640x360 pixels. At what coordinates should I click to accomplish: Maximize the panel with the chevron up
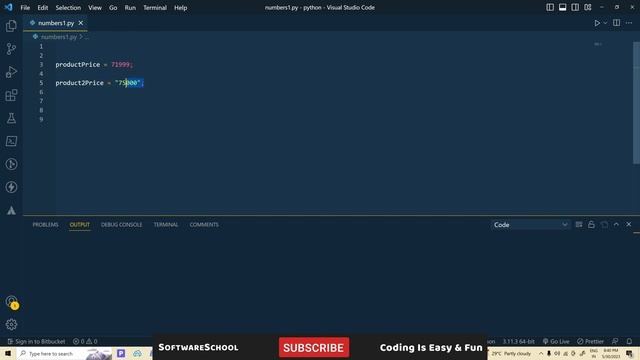tap(616, 224)
